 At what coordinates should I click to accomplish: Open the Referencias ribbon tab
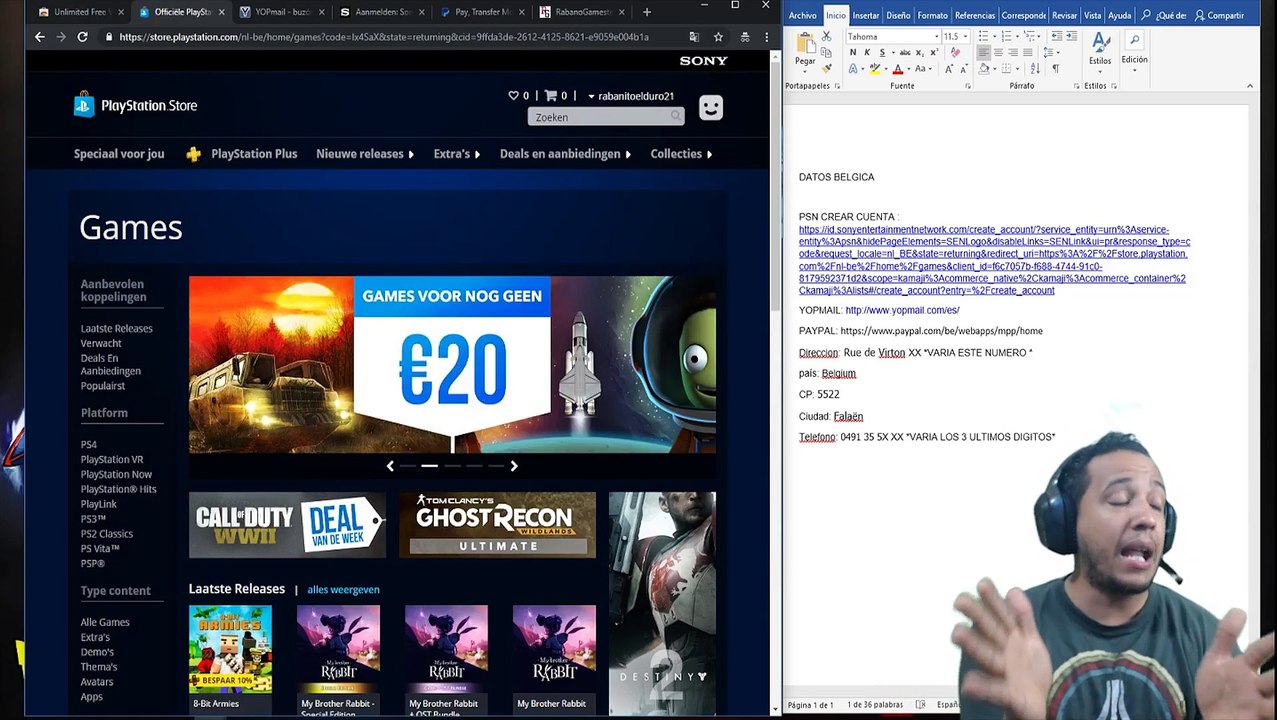coord(975,15)
